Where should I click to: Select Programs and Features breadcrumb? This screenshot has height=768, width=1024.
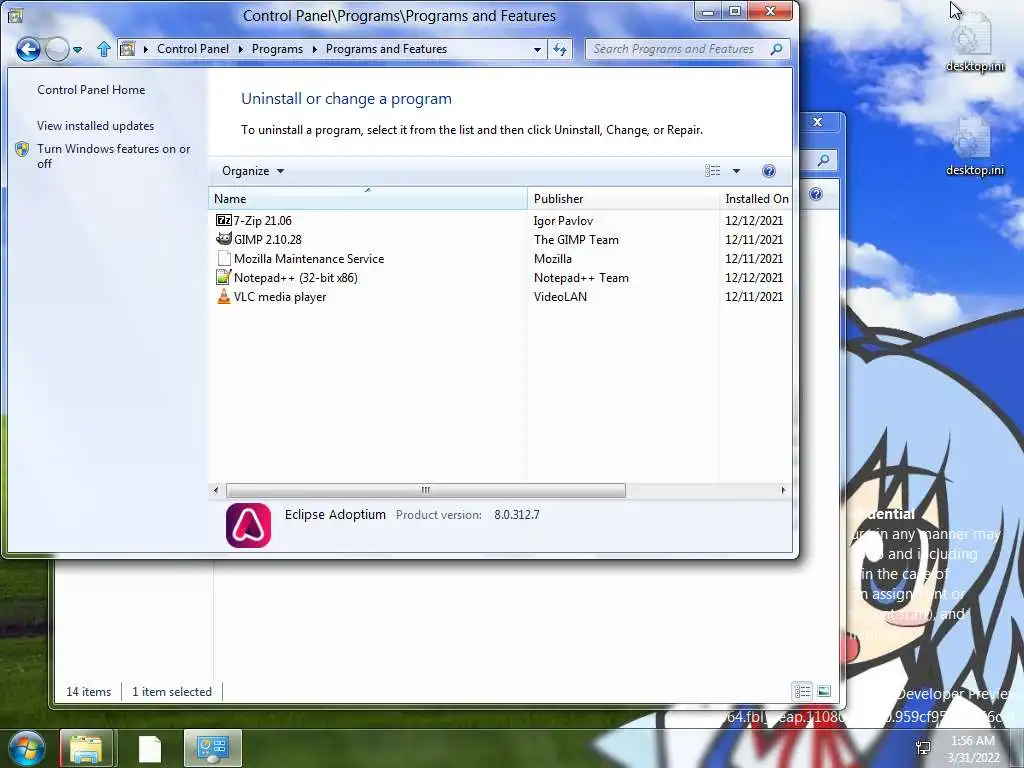point(386,49)
